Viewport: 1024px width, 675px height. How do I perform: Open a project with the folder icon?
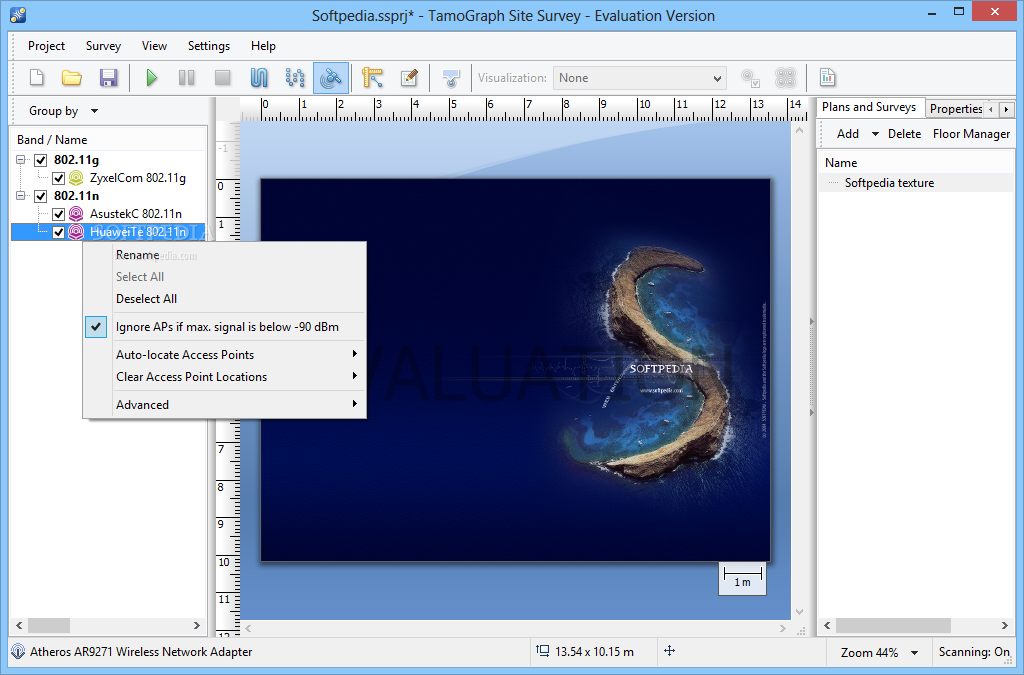point(72,78)
